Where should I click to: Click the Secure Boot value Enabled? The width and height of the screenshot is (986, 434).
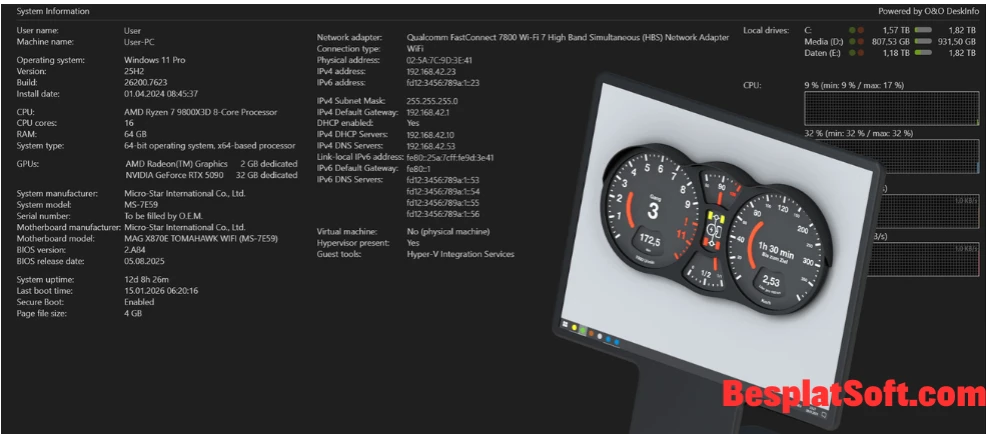[x=139, y=302]
